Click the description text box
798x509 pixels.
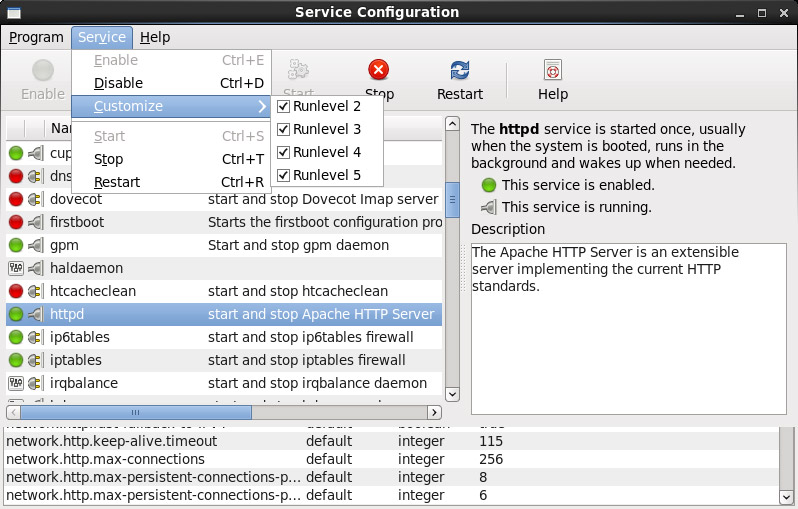pyautogui.click(x=629, y=329)
